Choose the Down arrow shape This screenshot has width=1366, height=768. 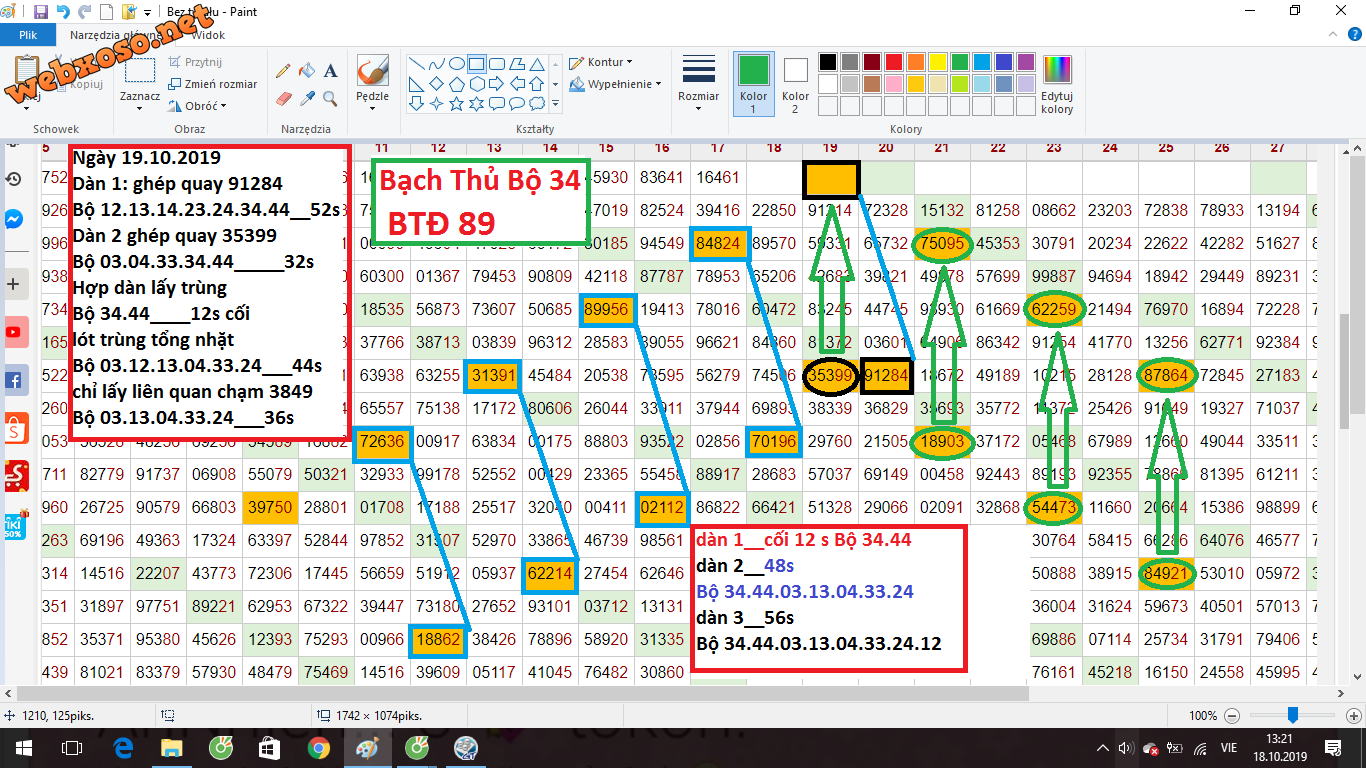[x=418, y=103]
